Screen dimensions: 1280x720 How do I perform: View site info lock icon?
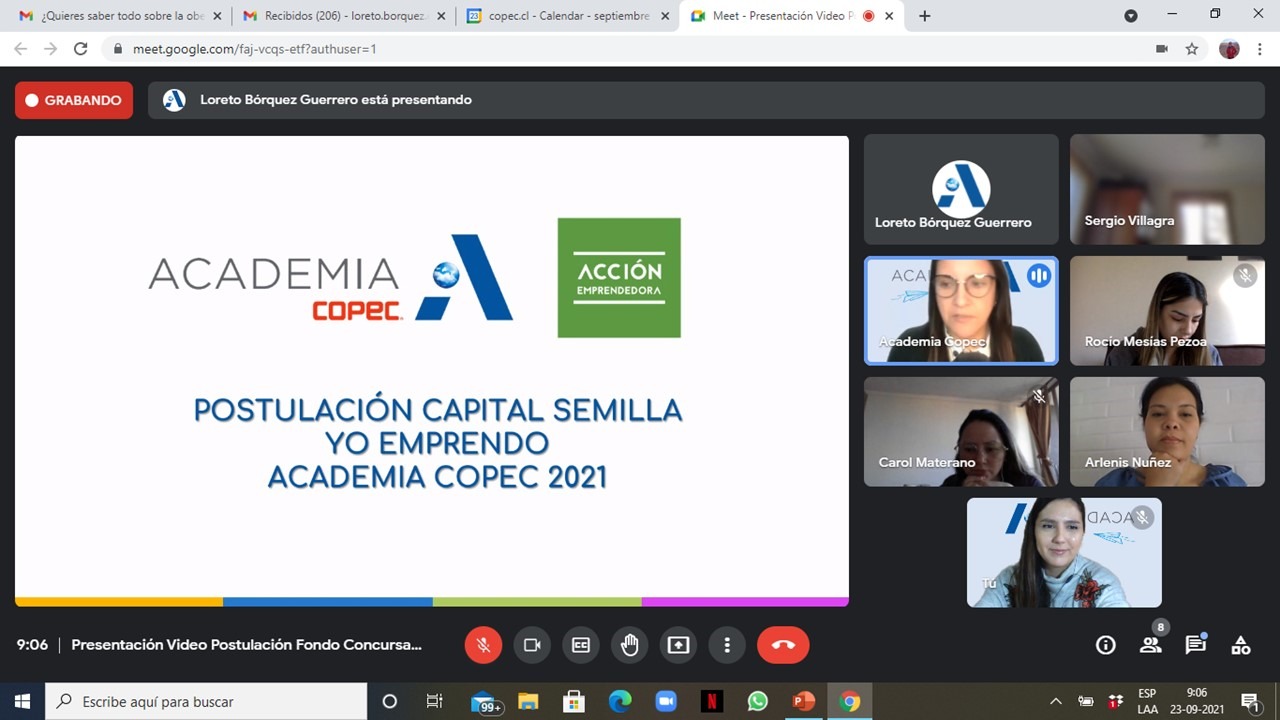pyautogui.click(x=118, y=48)
